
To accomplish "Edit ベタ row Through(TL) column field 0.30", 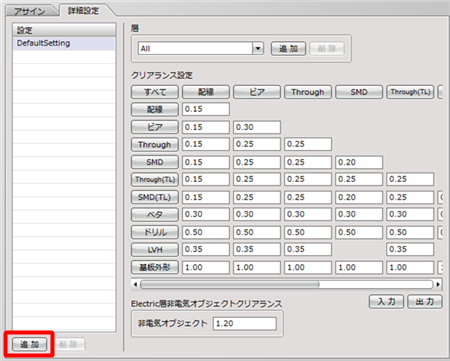I will [410, 214].
